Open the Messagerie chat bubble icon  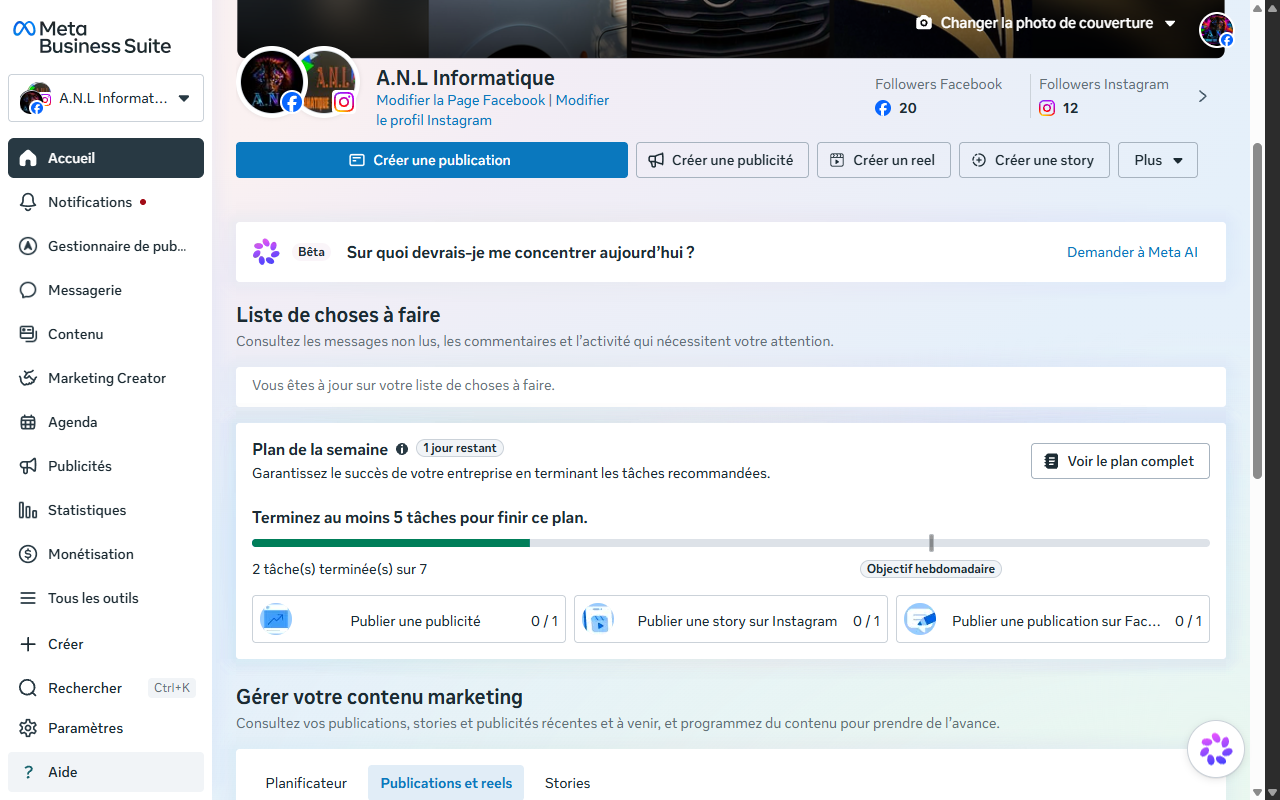(28, 290)
